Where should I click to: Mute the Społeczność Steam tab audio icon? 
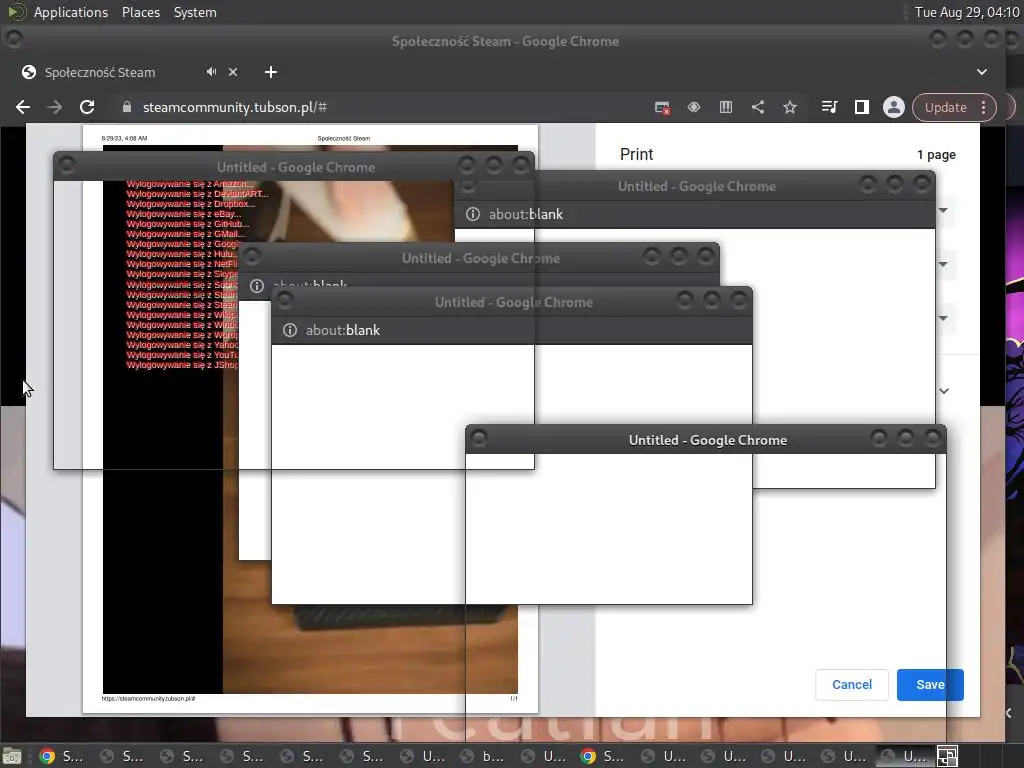click(x=211, y=72)
